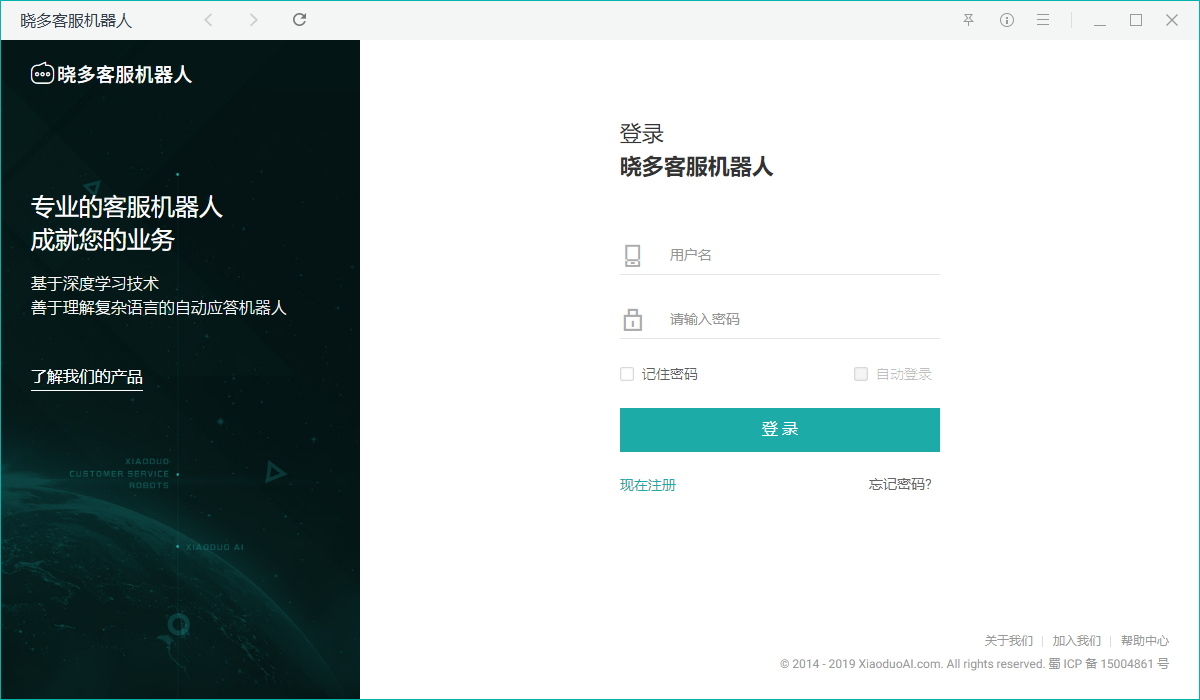Open the info icon in the titlebar

(x=1006, y=19)
